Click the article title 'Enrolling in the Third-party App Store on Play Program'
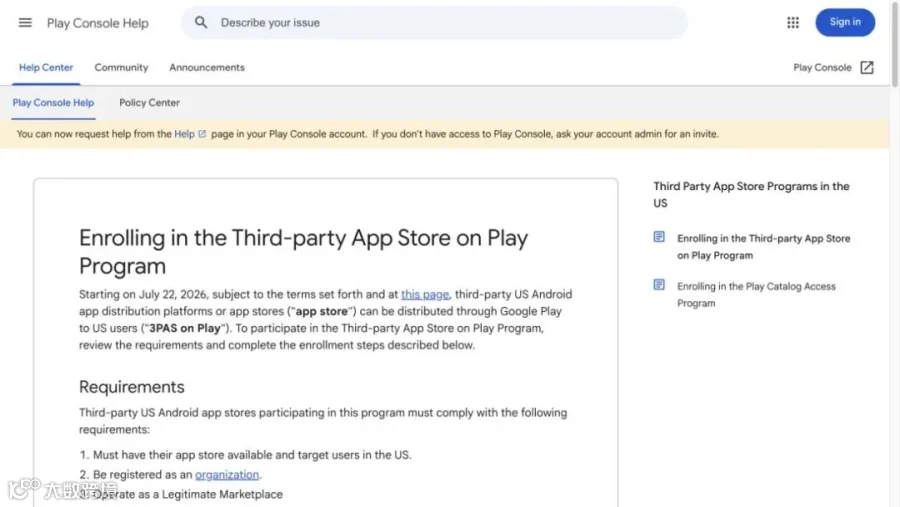 [x=303, y=252]
